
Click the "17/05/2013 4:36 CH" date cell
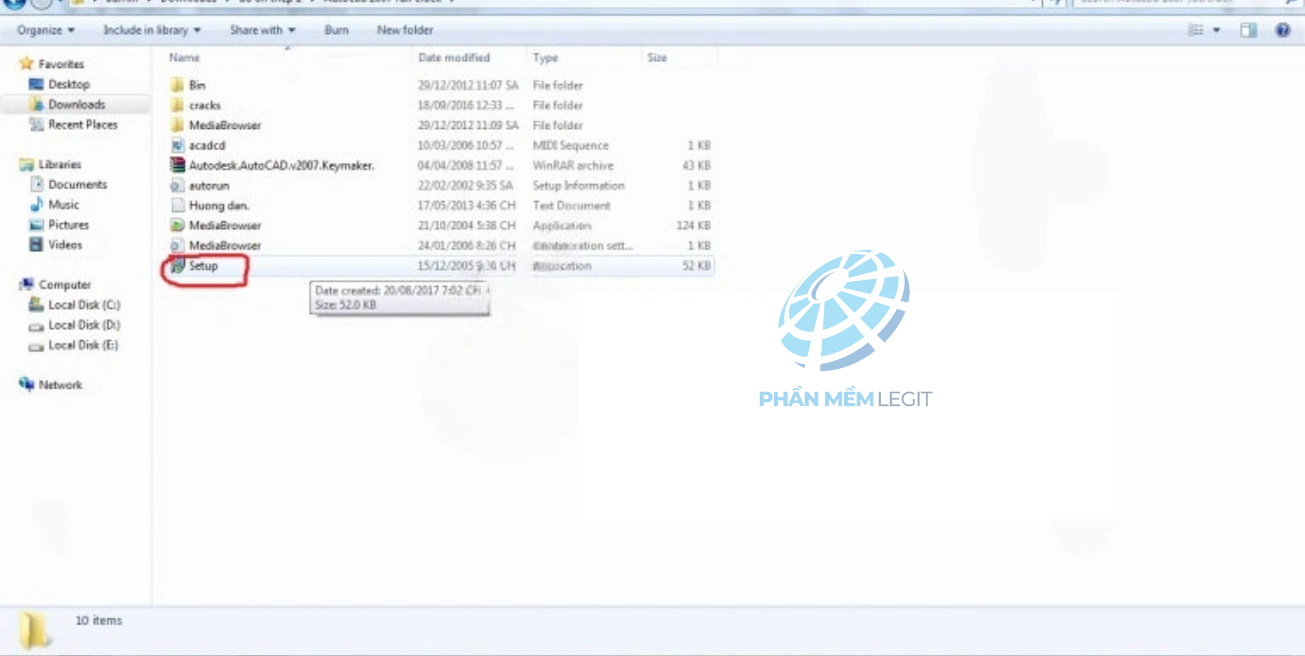pyautogui.click(x=467, y=205)
